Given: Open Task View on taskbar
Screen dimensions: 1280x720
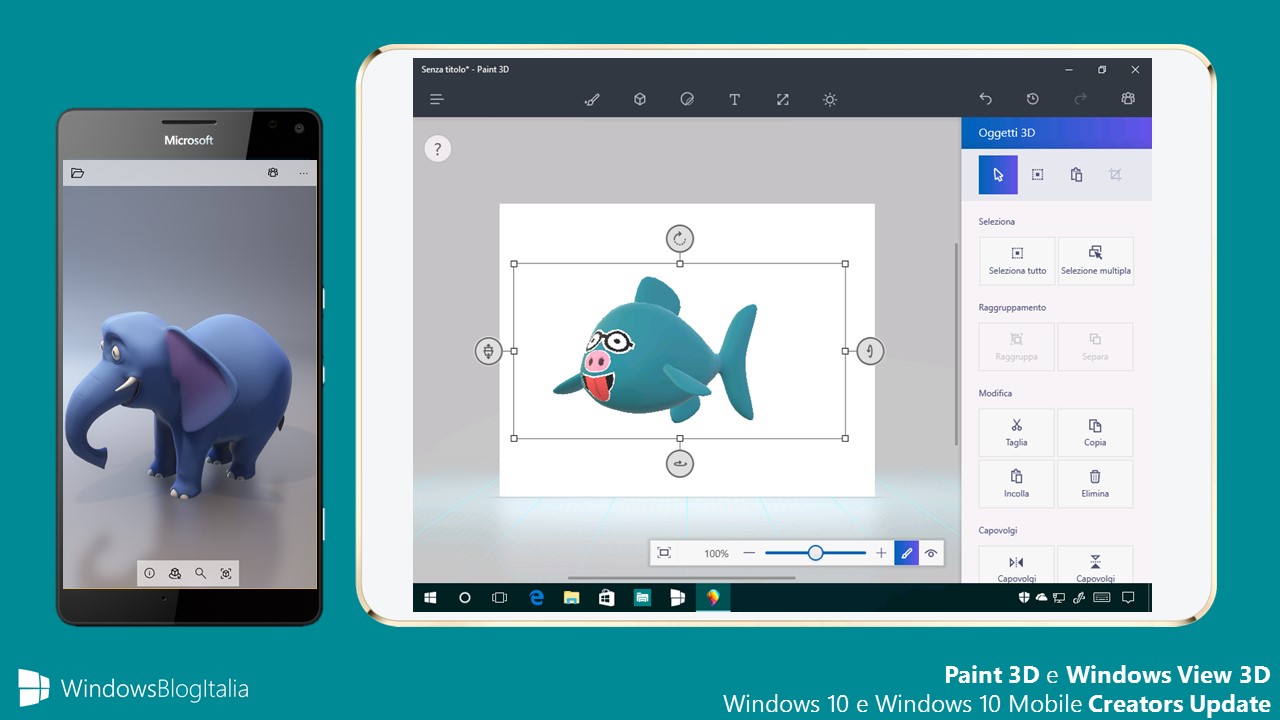Looking at the screenshot, I should 500,598.
